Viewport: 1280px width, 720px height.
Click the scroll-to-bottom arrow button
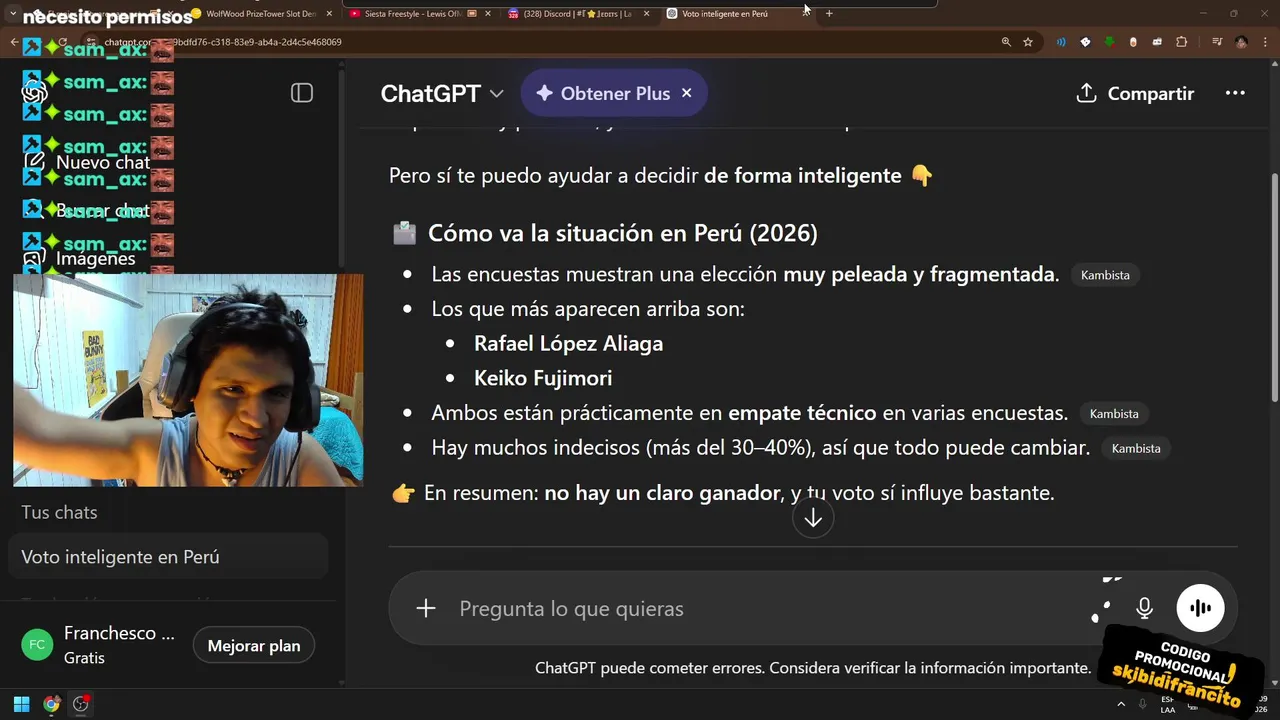[x=813, y=518]
